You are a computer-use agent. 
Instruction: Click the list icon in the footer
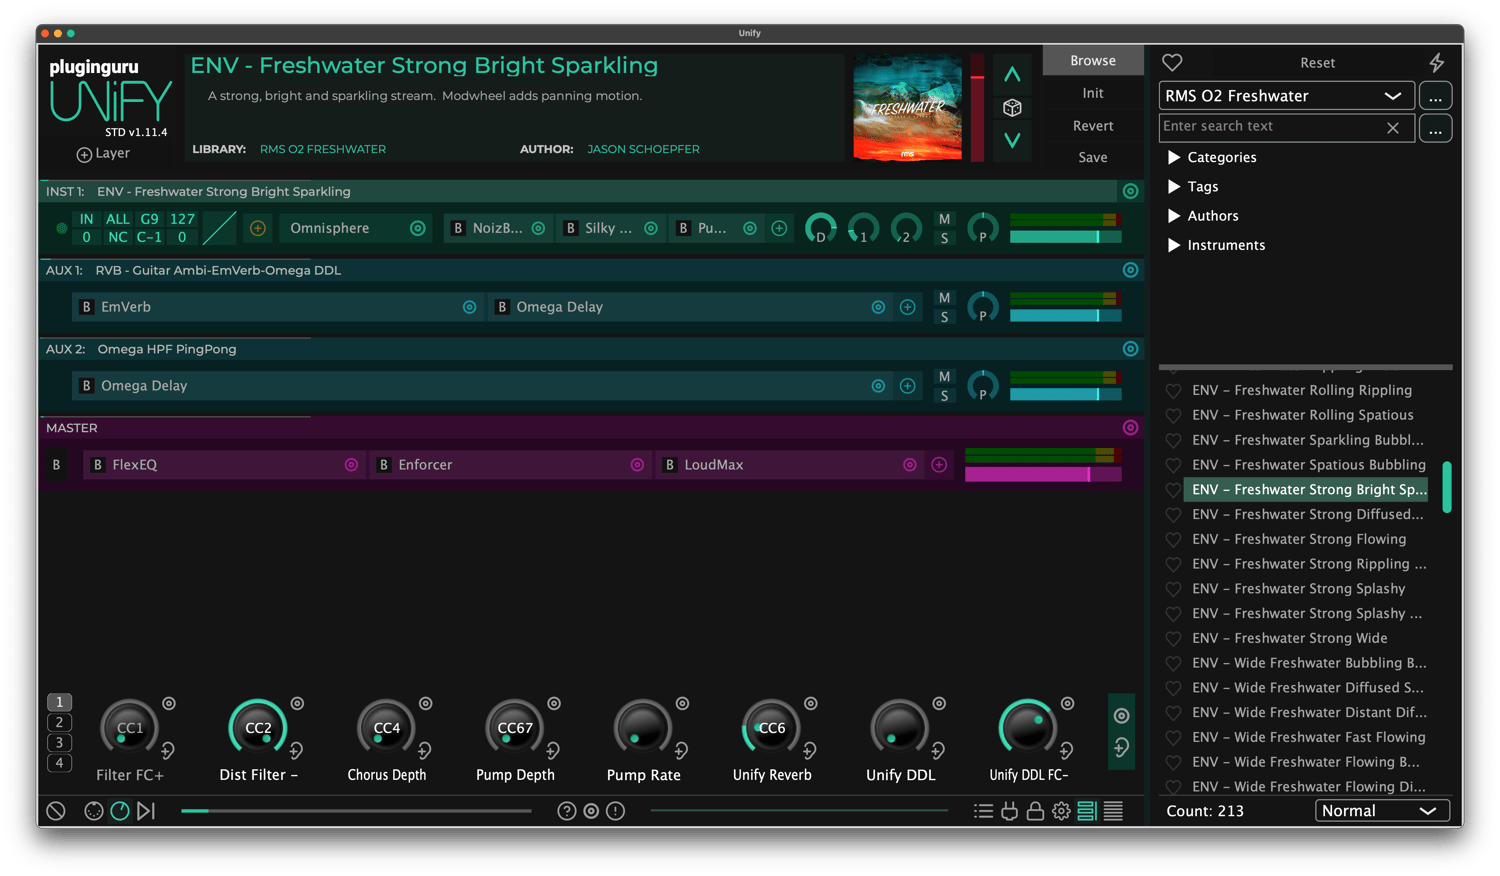pos(983,811)
